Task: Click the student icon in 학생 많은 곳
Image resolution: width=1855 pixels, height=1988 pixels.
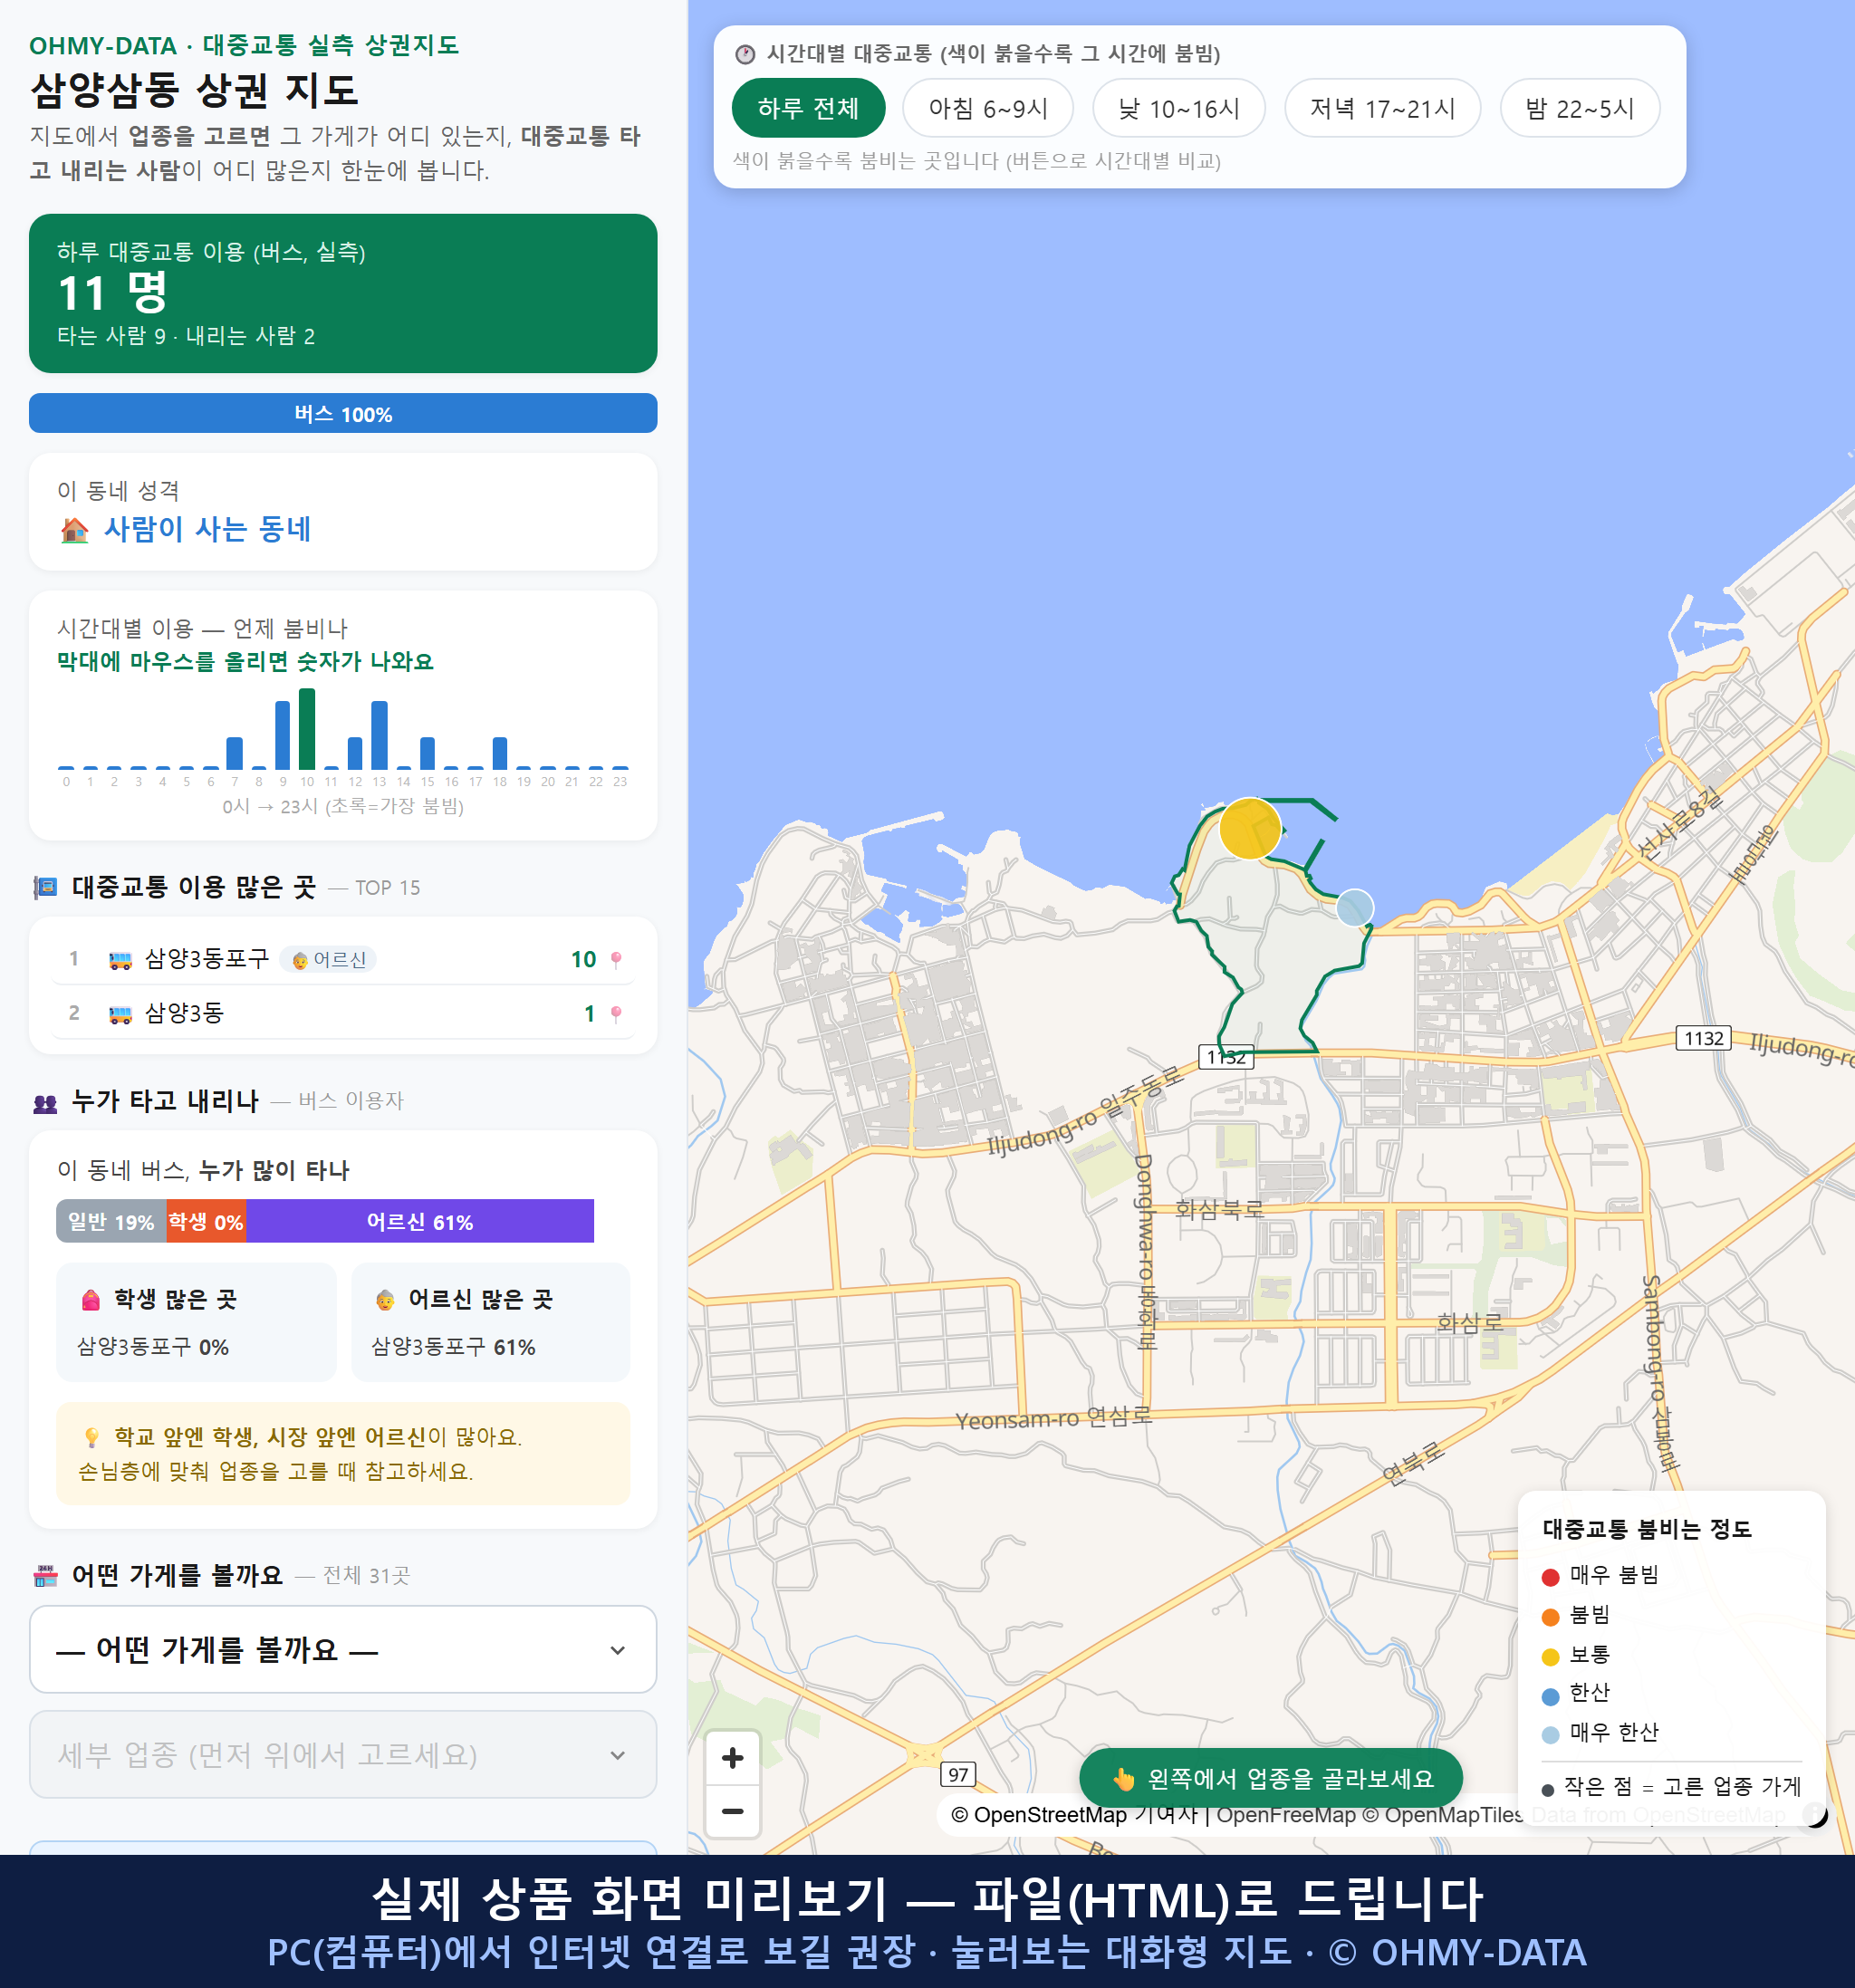Action: [91, 1300]
